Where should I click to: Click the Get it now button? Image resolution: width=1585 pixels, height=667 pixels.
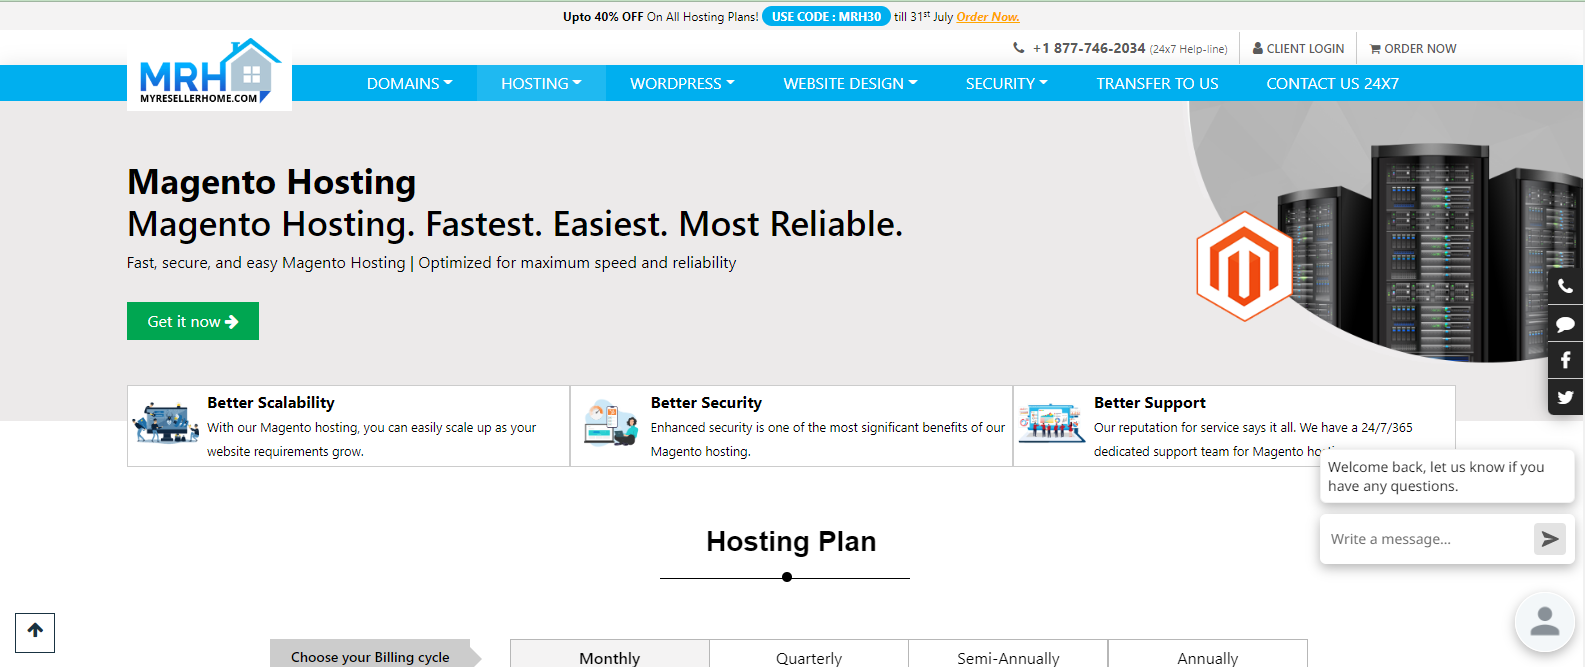tap(193, 321)
